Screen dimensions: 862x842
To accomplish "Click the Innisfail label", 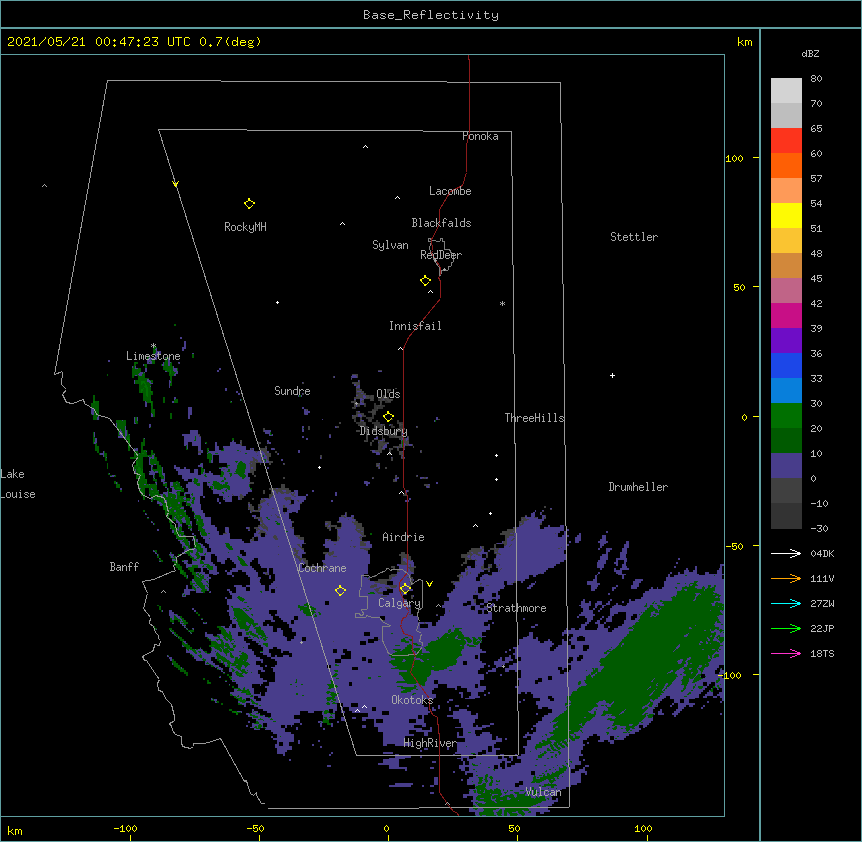I will pyautogui.click(x=415, y=326).
